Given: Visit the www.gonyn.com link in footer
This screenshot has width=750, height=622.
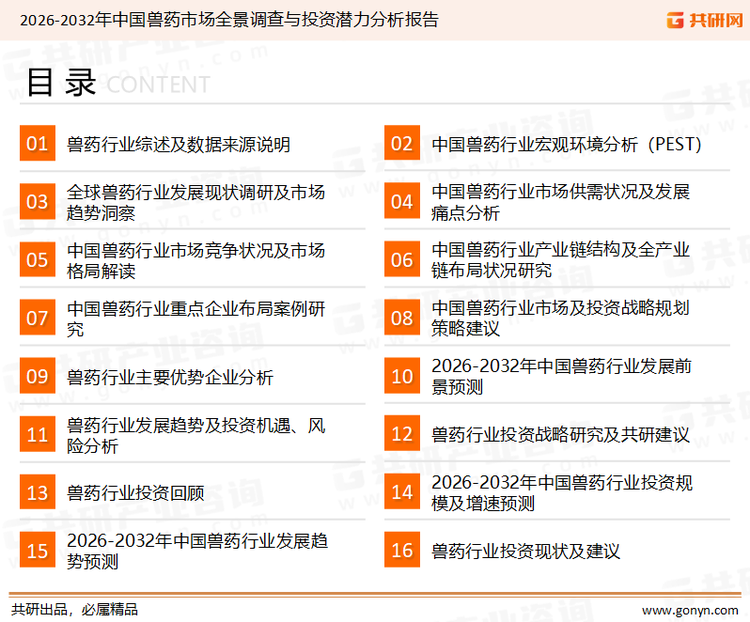Looking at the screenshot, I should (690, 611).
